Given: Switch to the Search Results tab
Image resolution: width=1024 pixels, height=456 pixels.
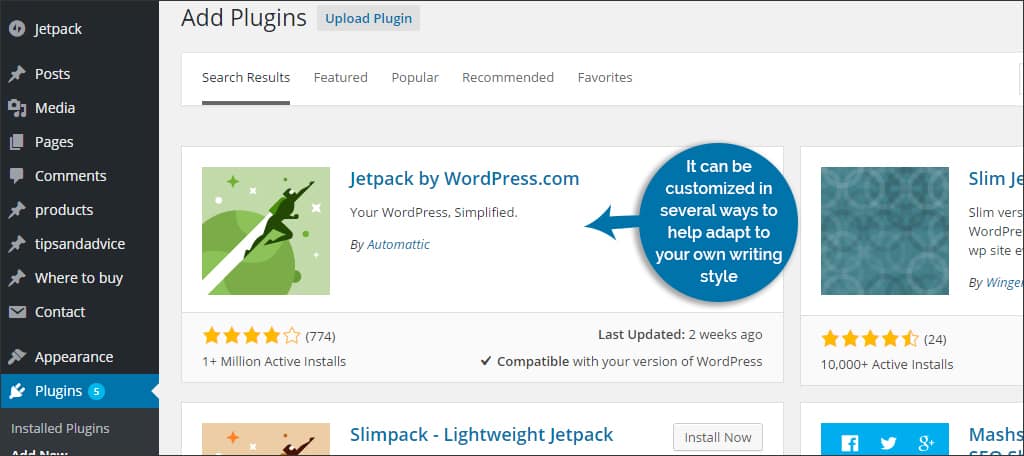Looking at the screenshot, I should pos(246,78).
